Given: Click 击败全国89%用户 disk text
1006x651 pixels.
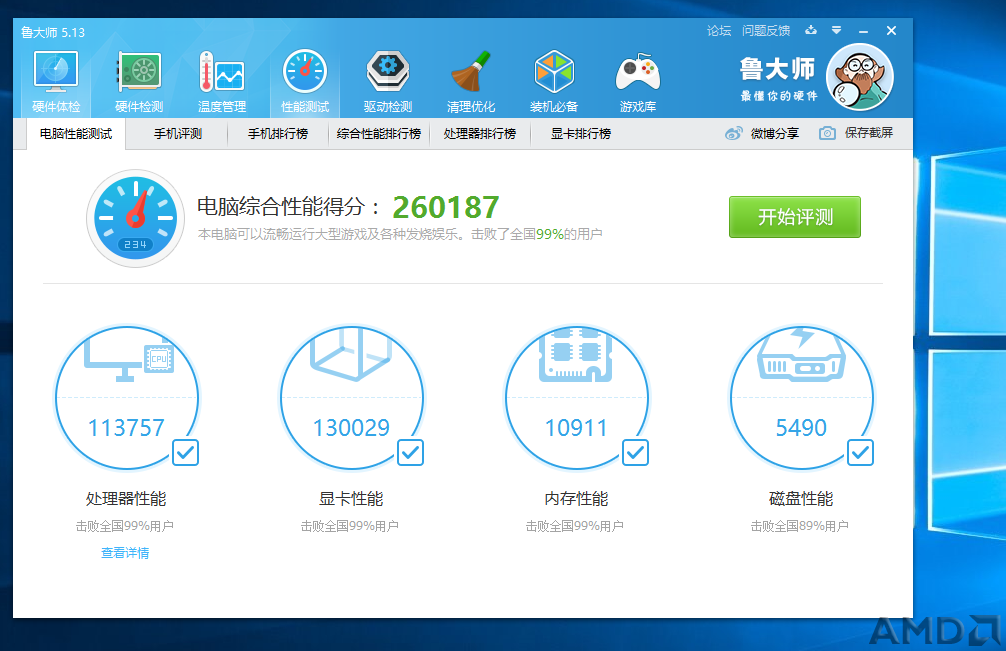Looking at the screenshot, I should pyautogui.click(x=799, y=526).
